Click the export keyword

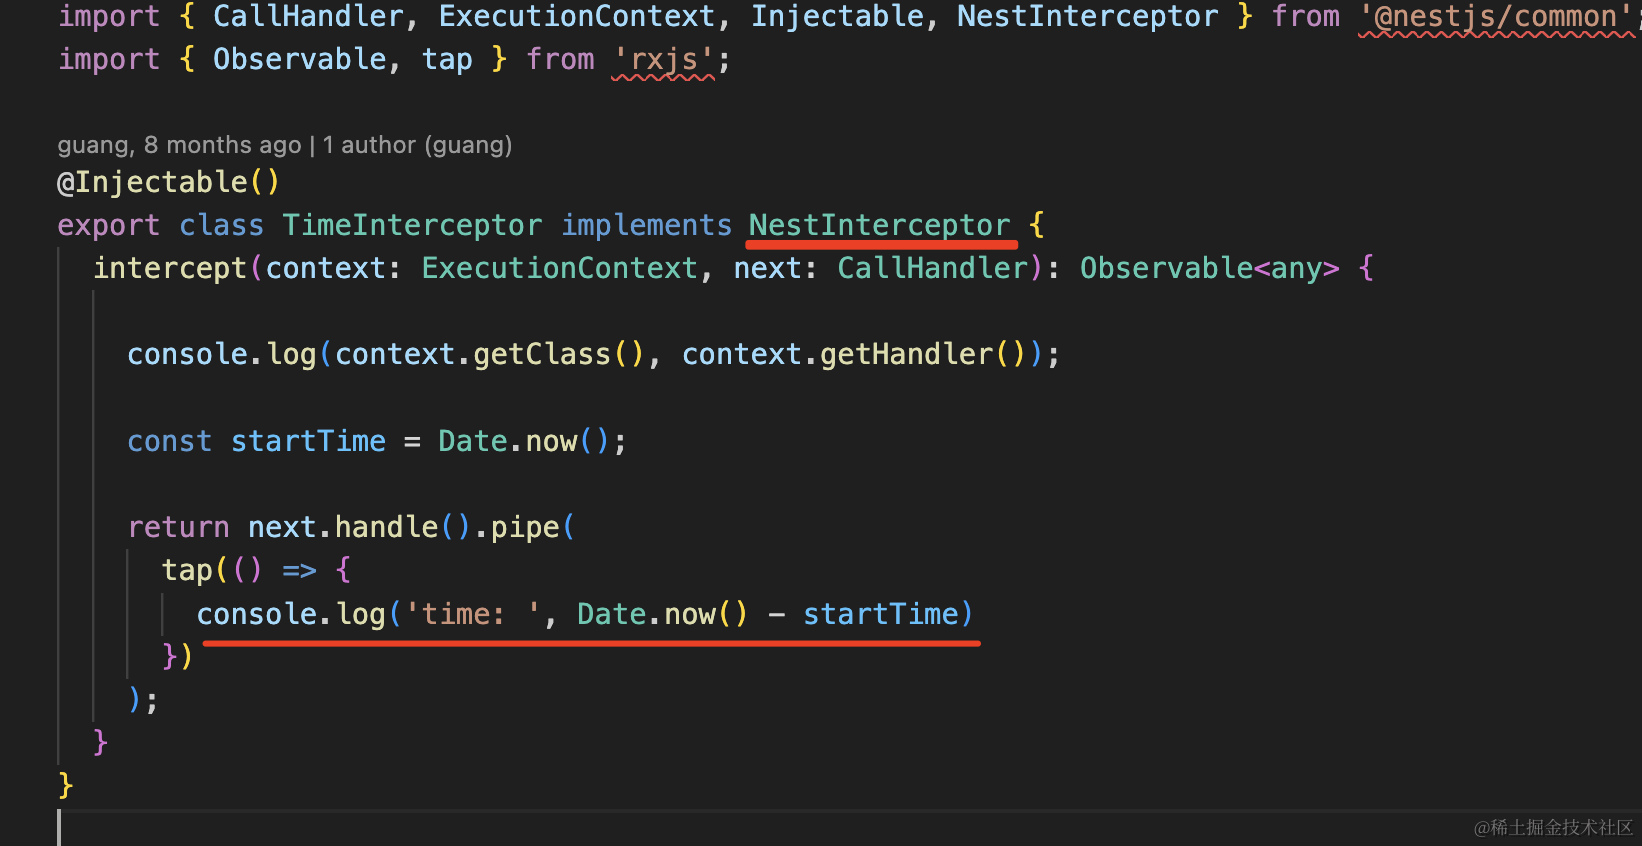click(x=108, y=225)
